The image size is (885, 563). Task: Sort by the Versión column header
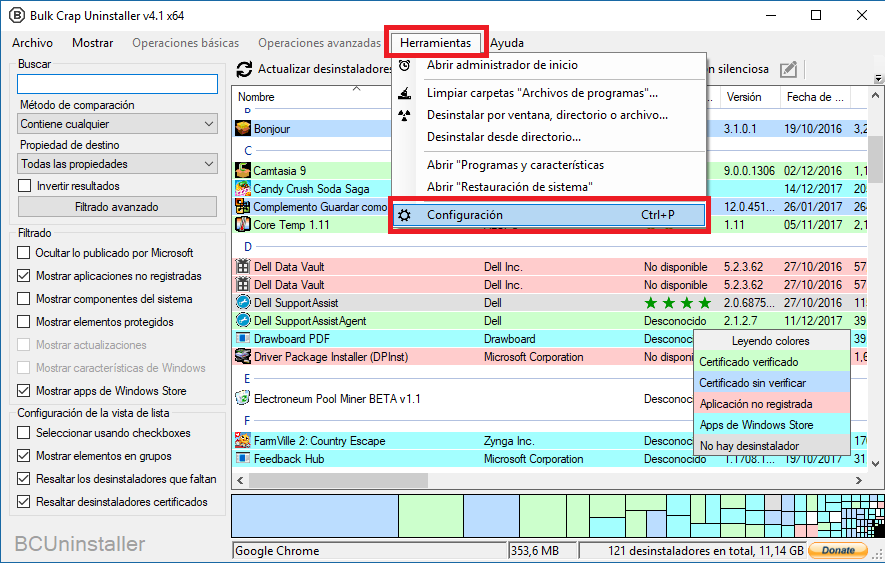pyautogui.click(x=750, y=97)
